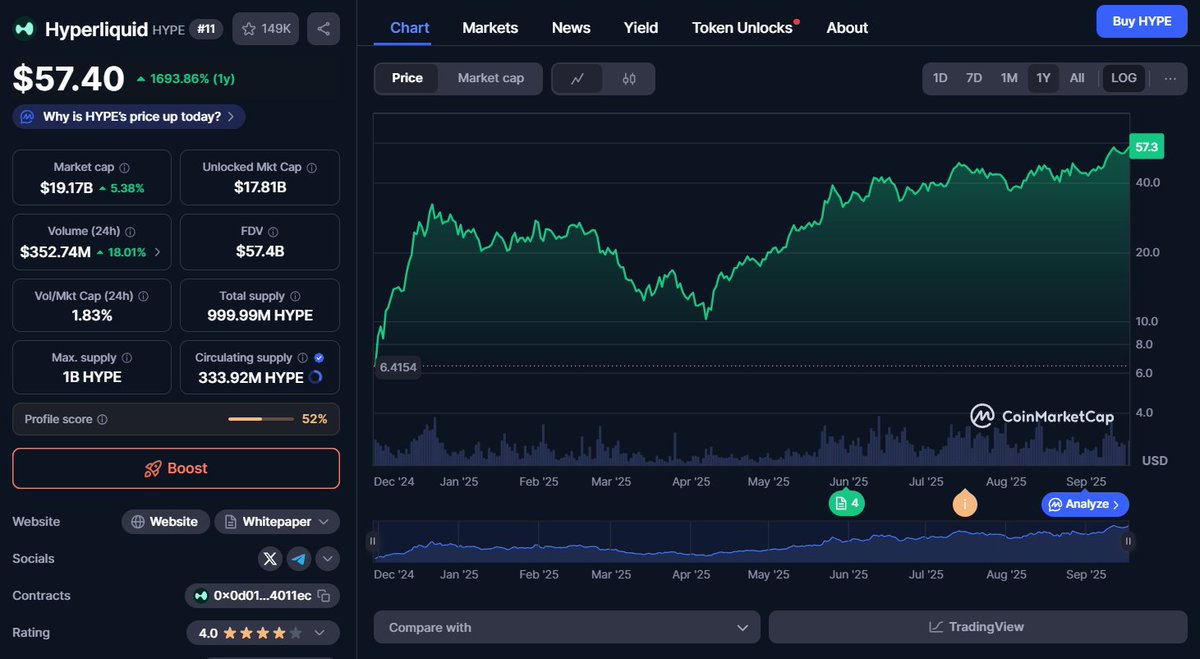
Task: Click the Boost button
Action: pos(176,468)
